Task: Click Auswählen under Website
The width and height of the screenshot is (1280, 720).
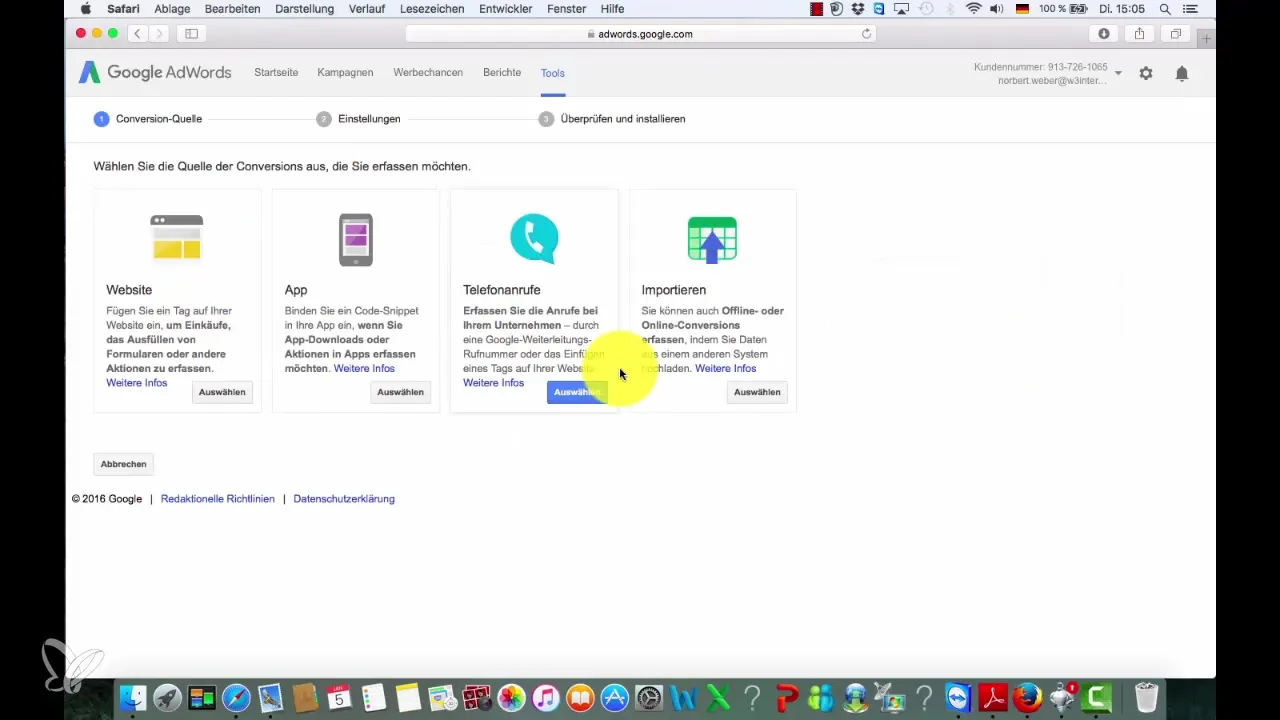Action: click(222, 392)
